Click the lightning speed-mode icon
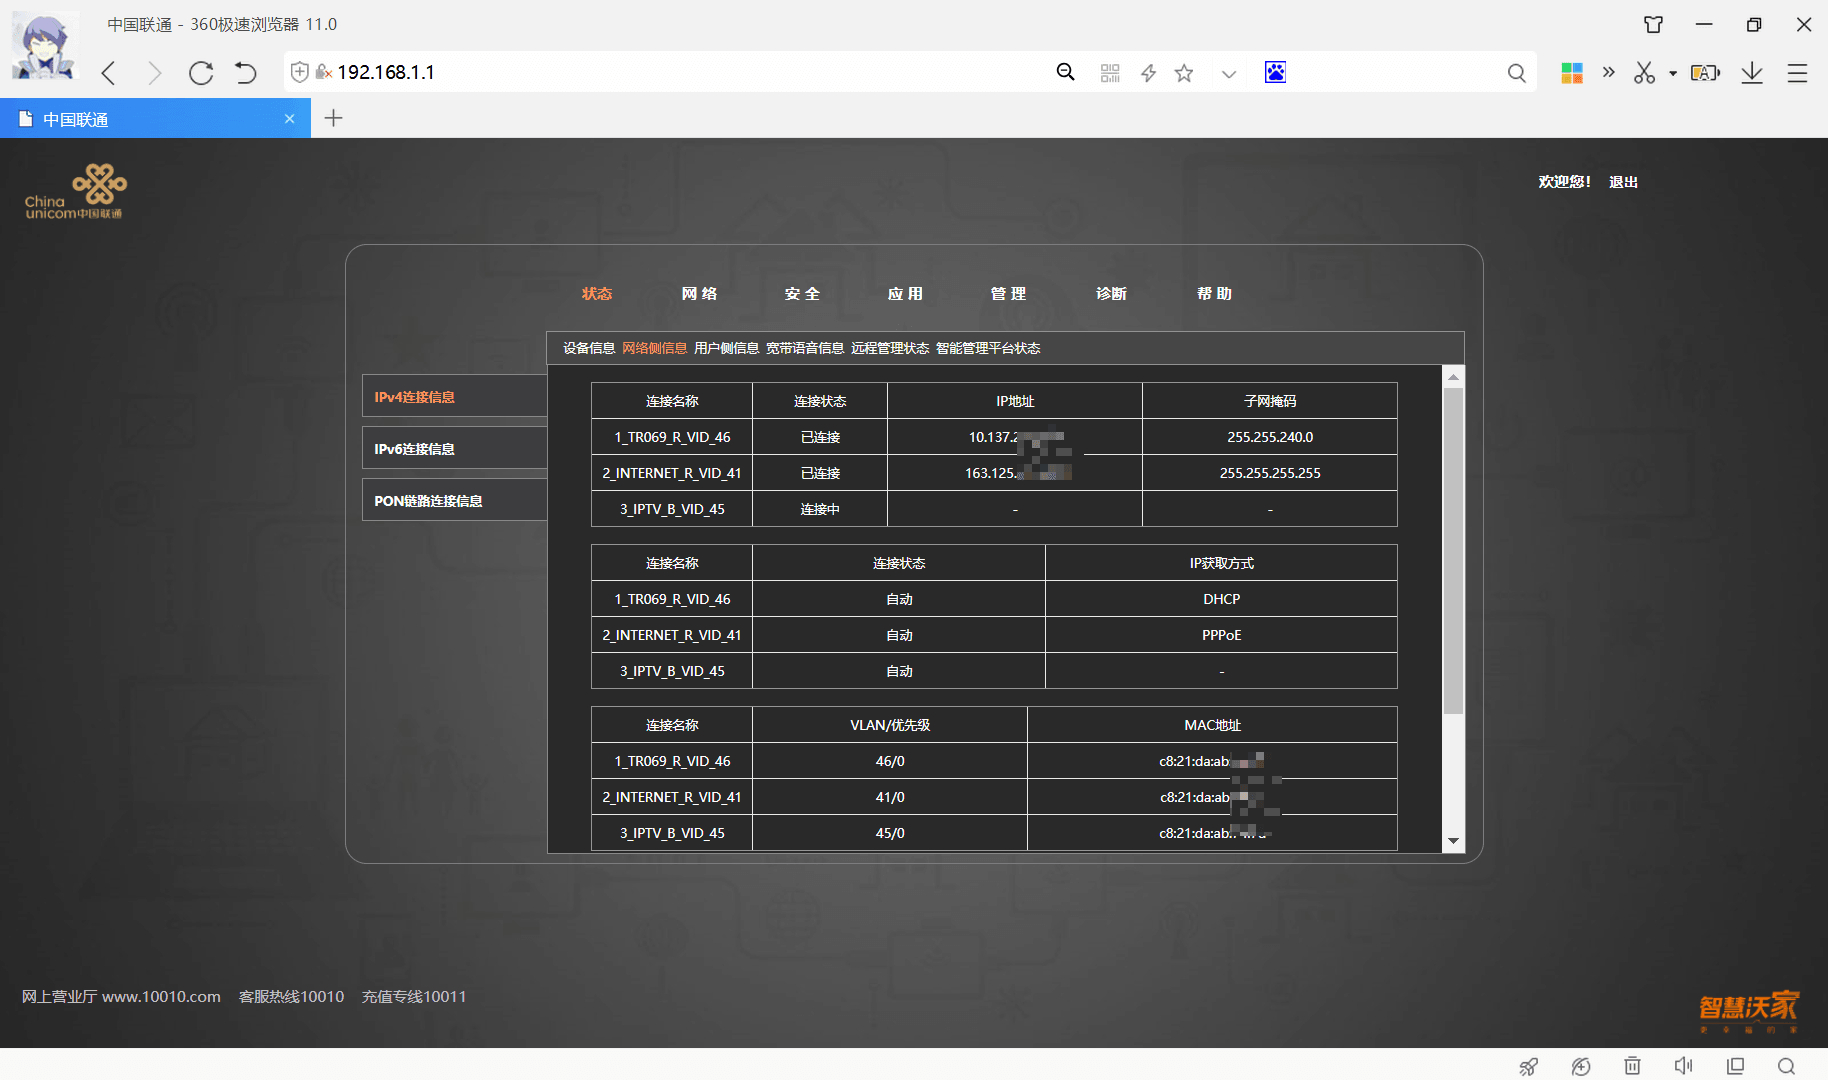 click(1148, 73)
